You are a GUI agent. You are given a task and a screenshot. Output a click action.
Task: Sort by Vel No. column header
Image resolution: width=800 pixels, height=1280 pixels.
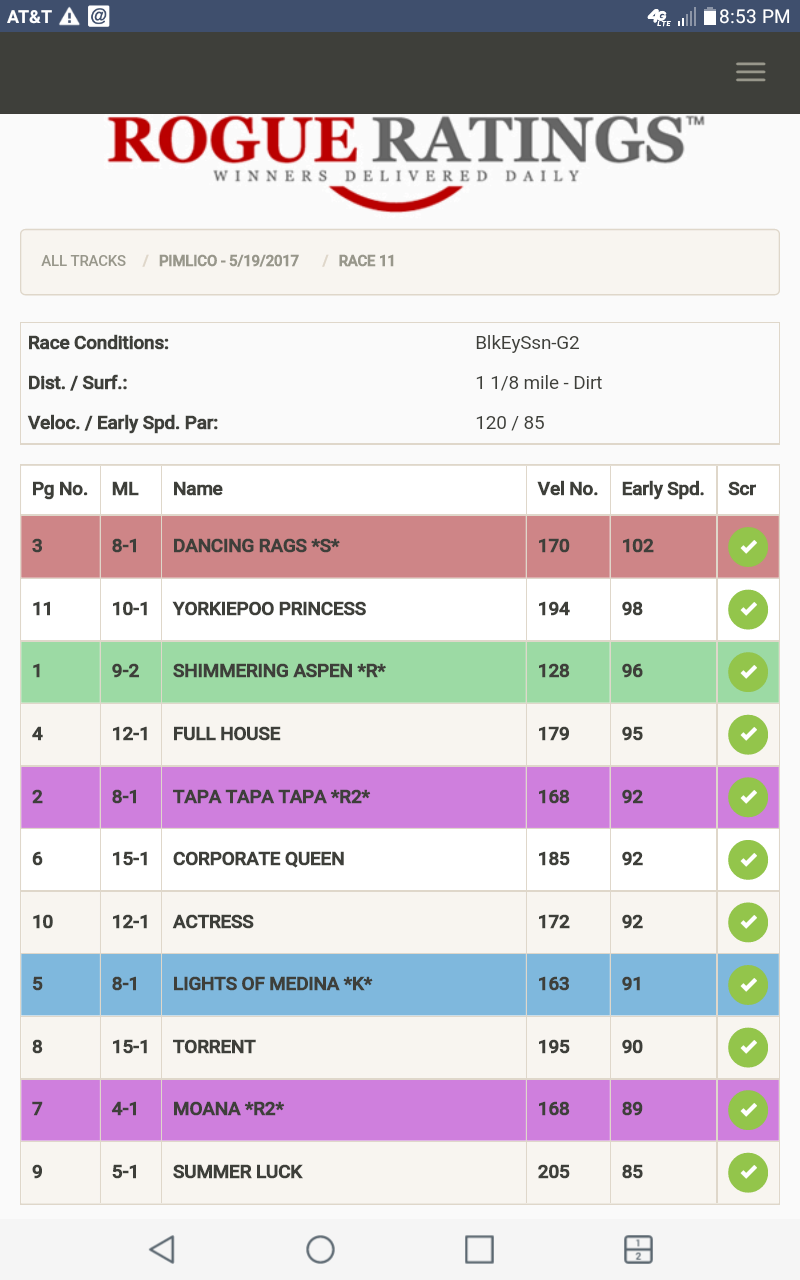(567, 489)
